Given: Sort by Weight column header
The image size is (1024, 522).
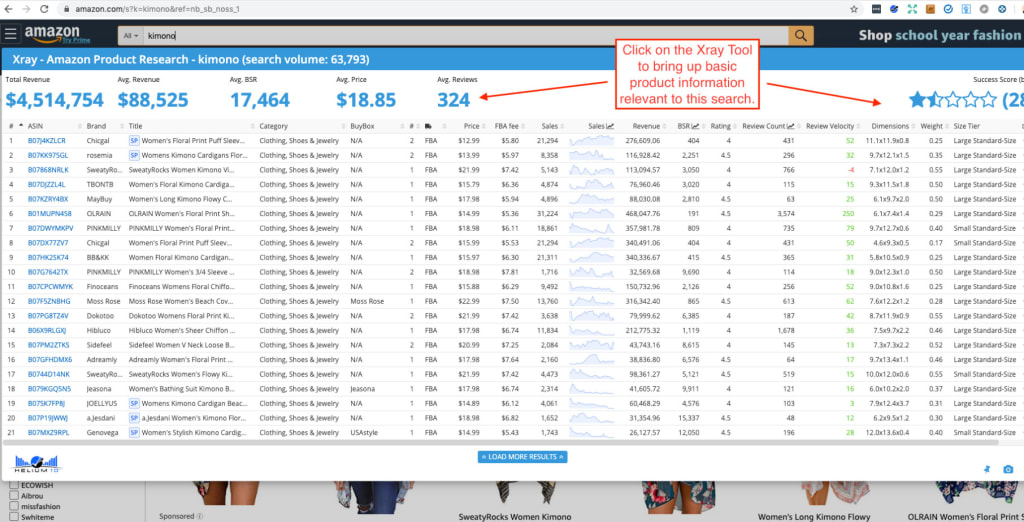Looking at the screenshot, I should pyautogui.click(x=931, y=126).
